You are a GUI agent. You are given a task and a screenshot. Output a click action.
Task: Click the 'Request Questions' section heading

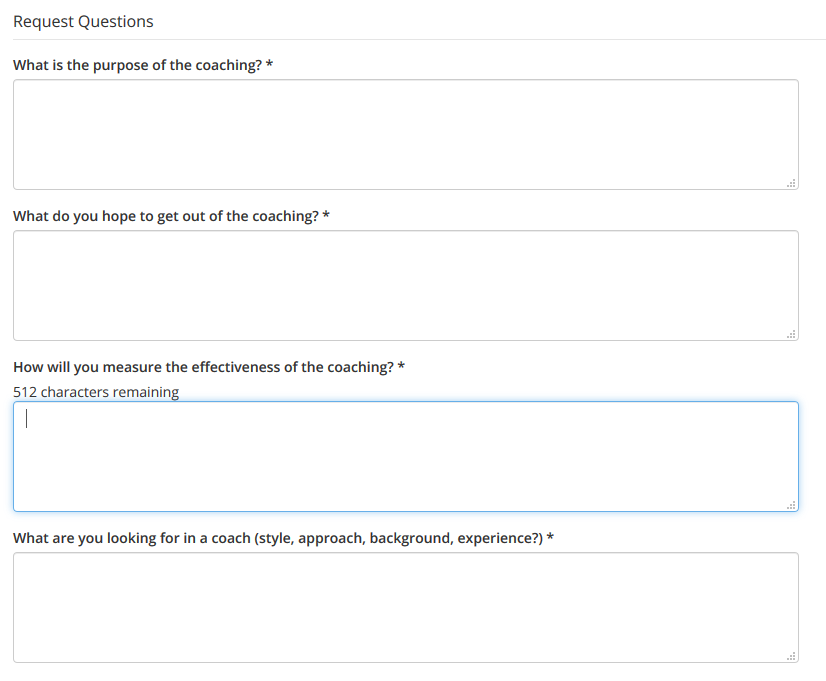(x=83, y=21)
